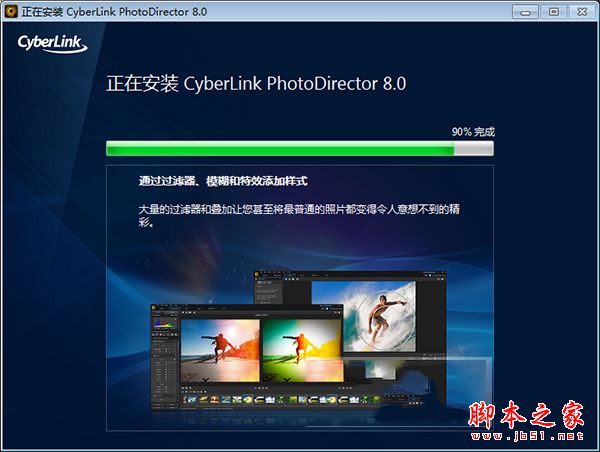Click the title '通过过滤器、模糊和特效添加样式'

[x=223, y=181]
